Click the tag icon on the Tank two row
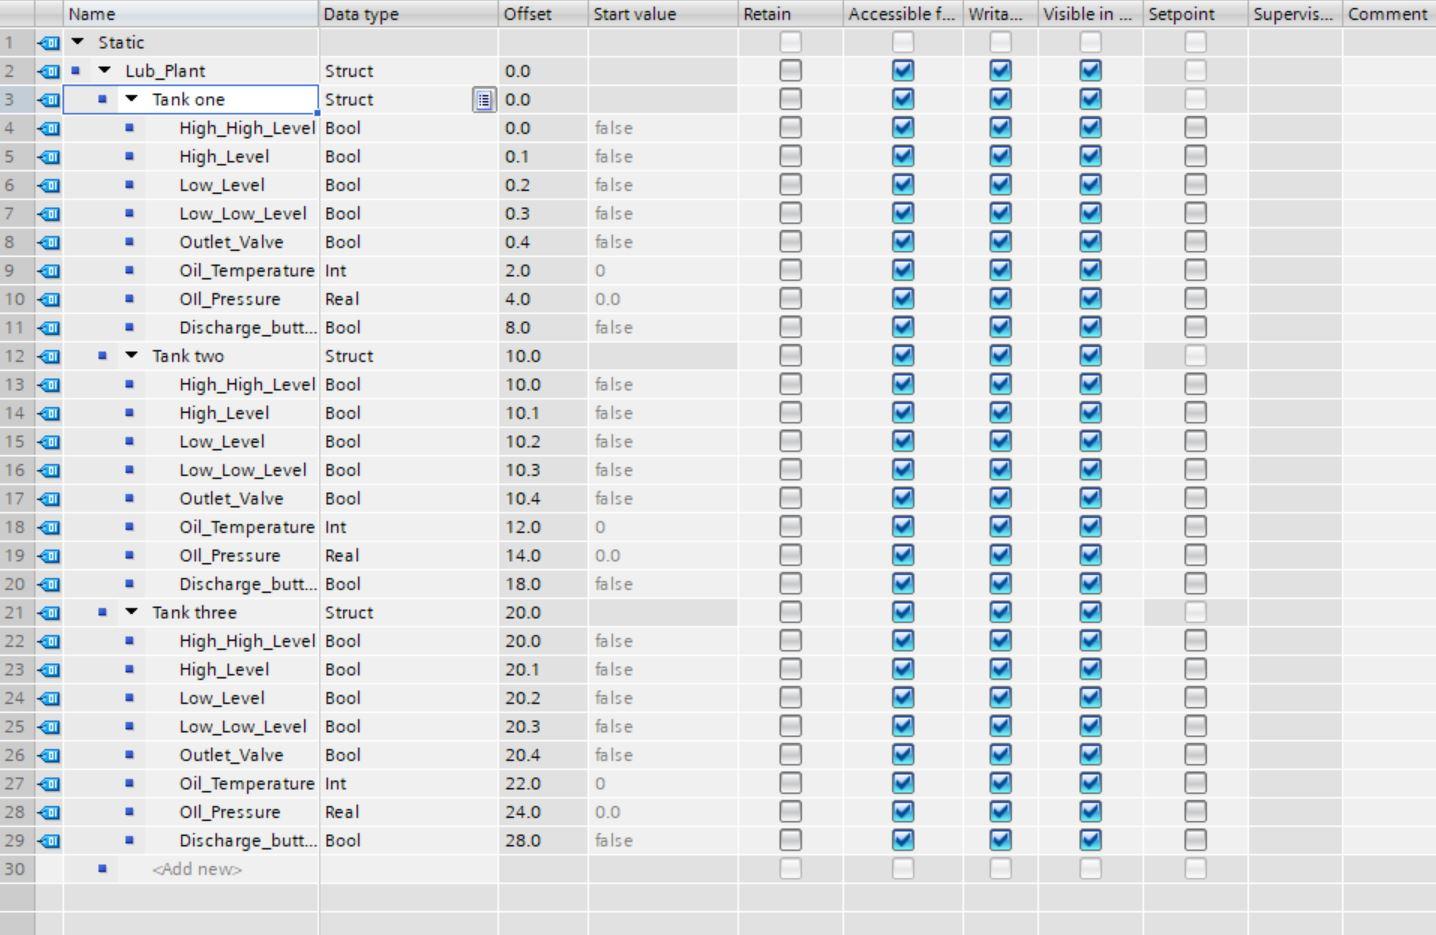The width and height of the screenshot is (1436, 935). click(x=48, y=356)
